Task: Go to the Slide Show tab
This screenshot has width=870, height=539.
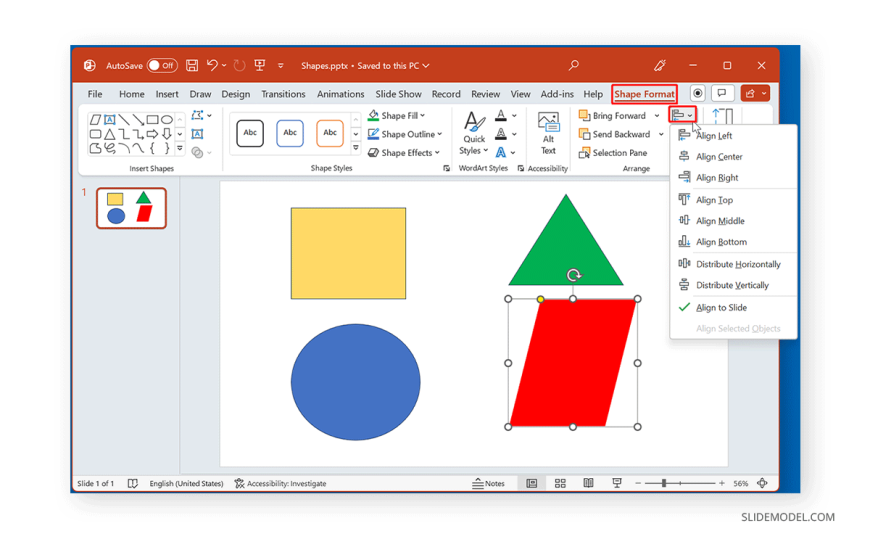Action: [398, 94]
